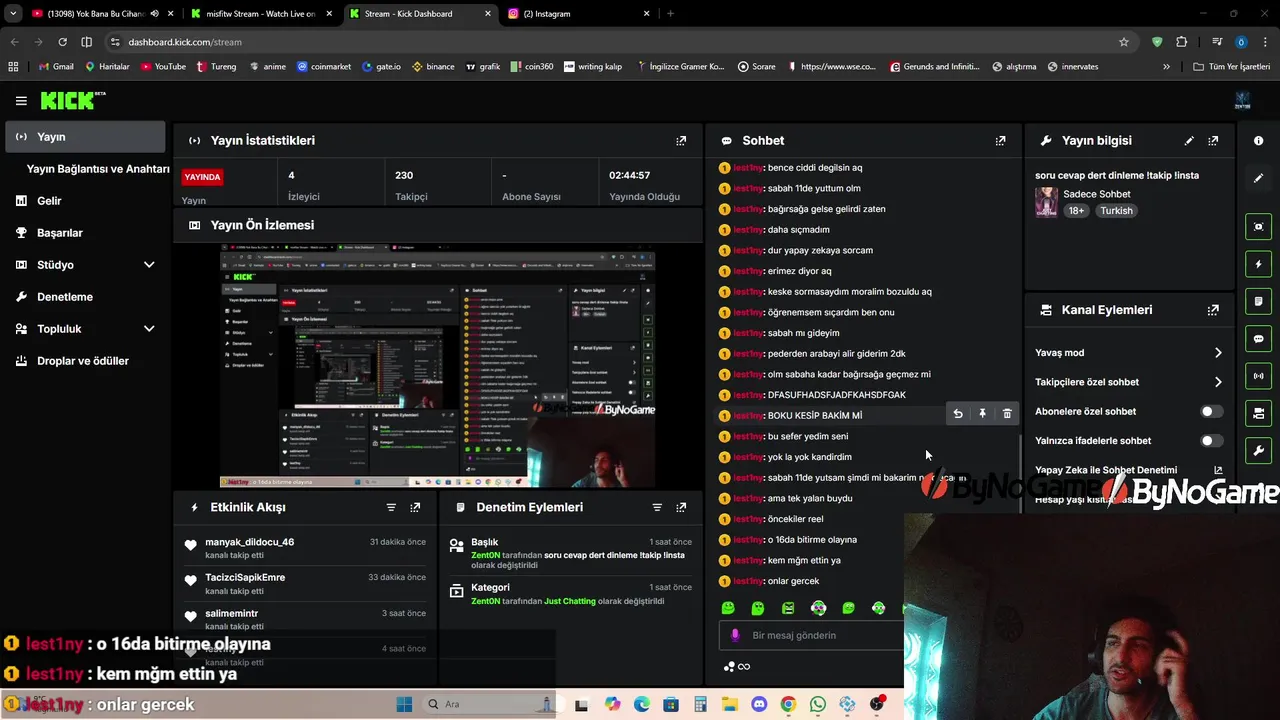Open WhatsApp from the Windows taskbar

point(818,705)
